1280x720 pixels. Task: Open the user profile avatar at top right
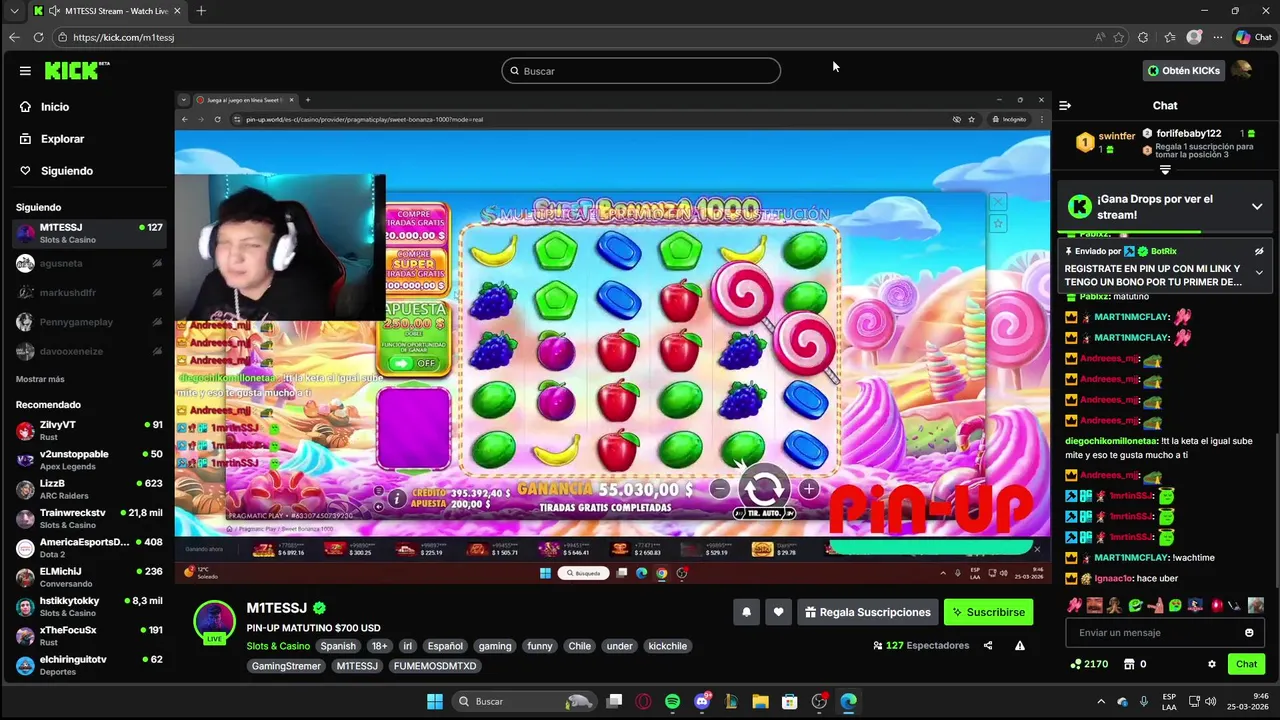1242,70
